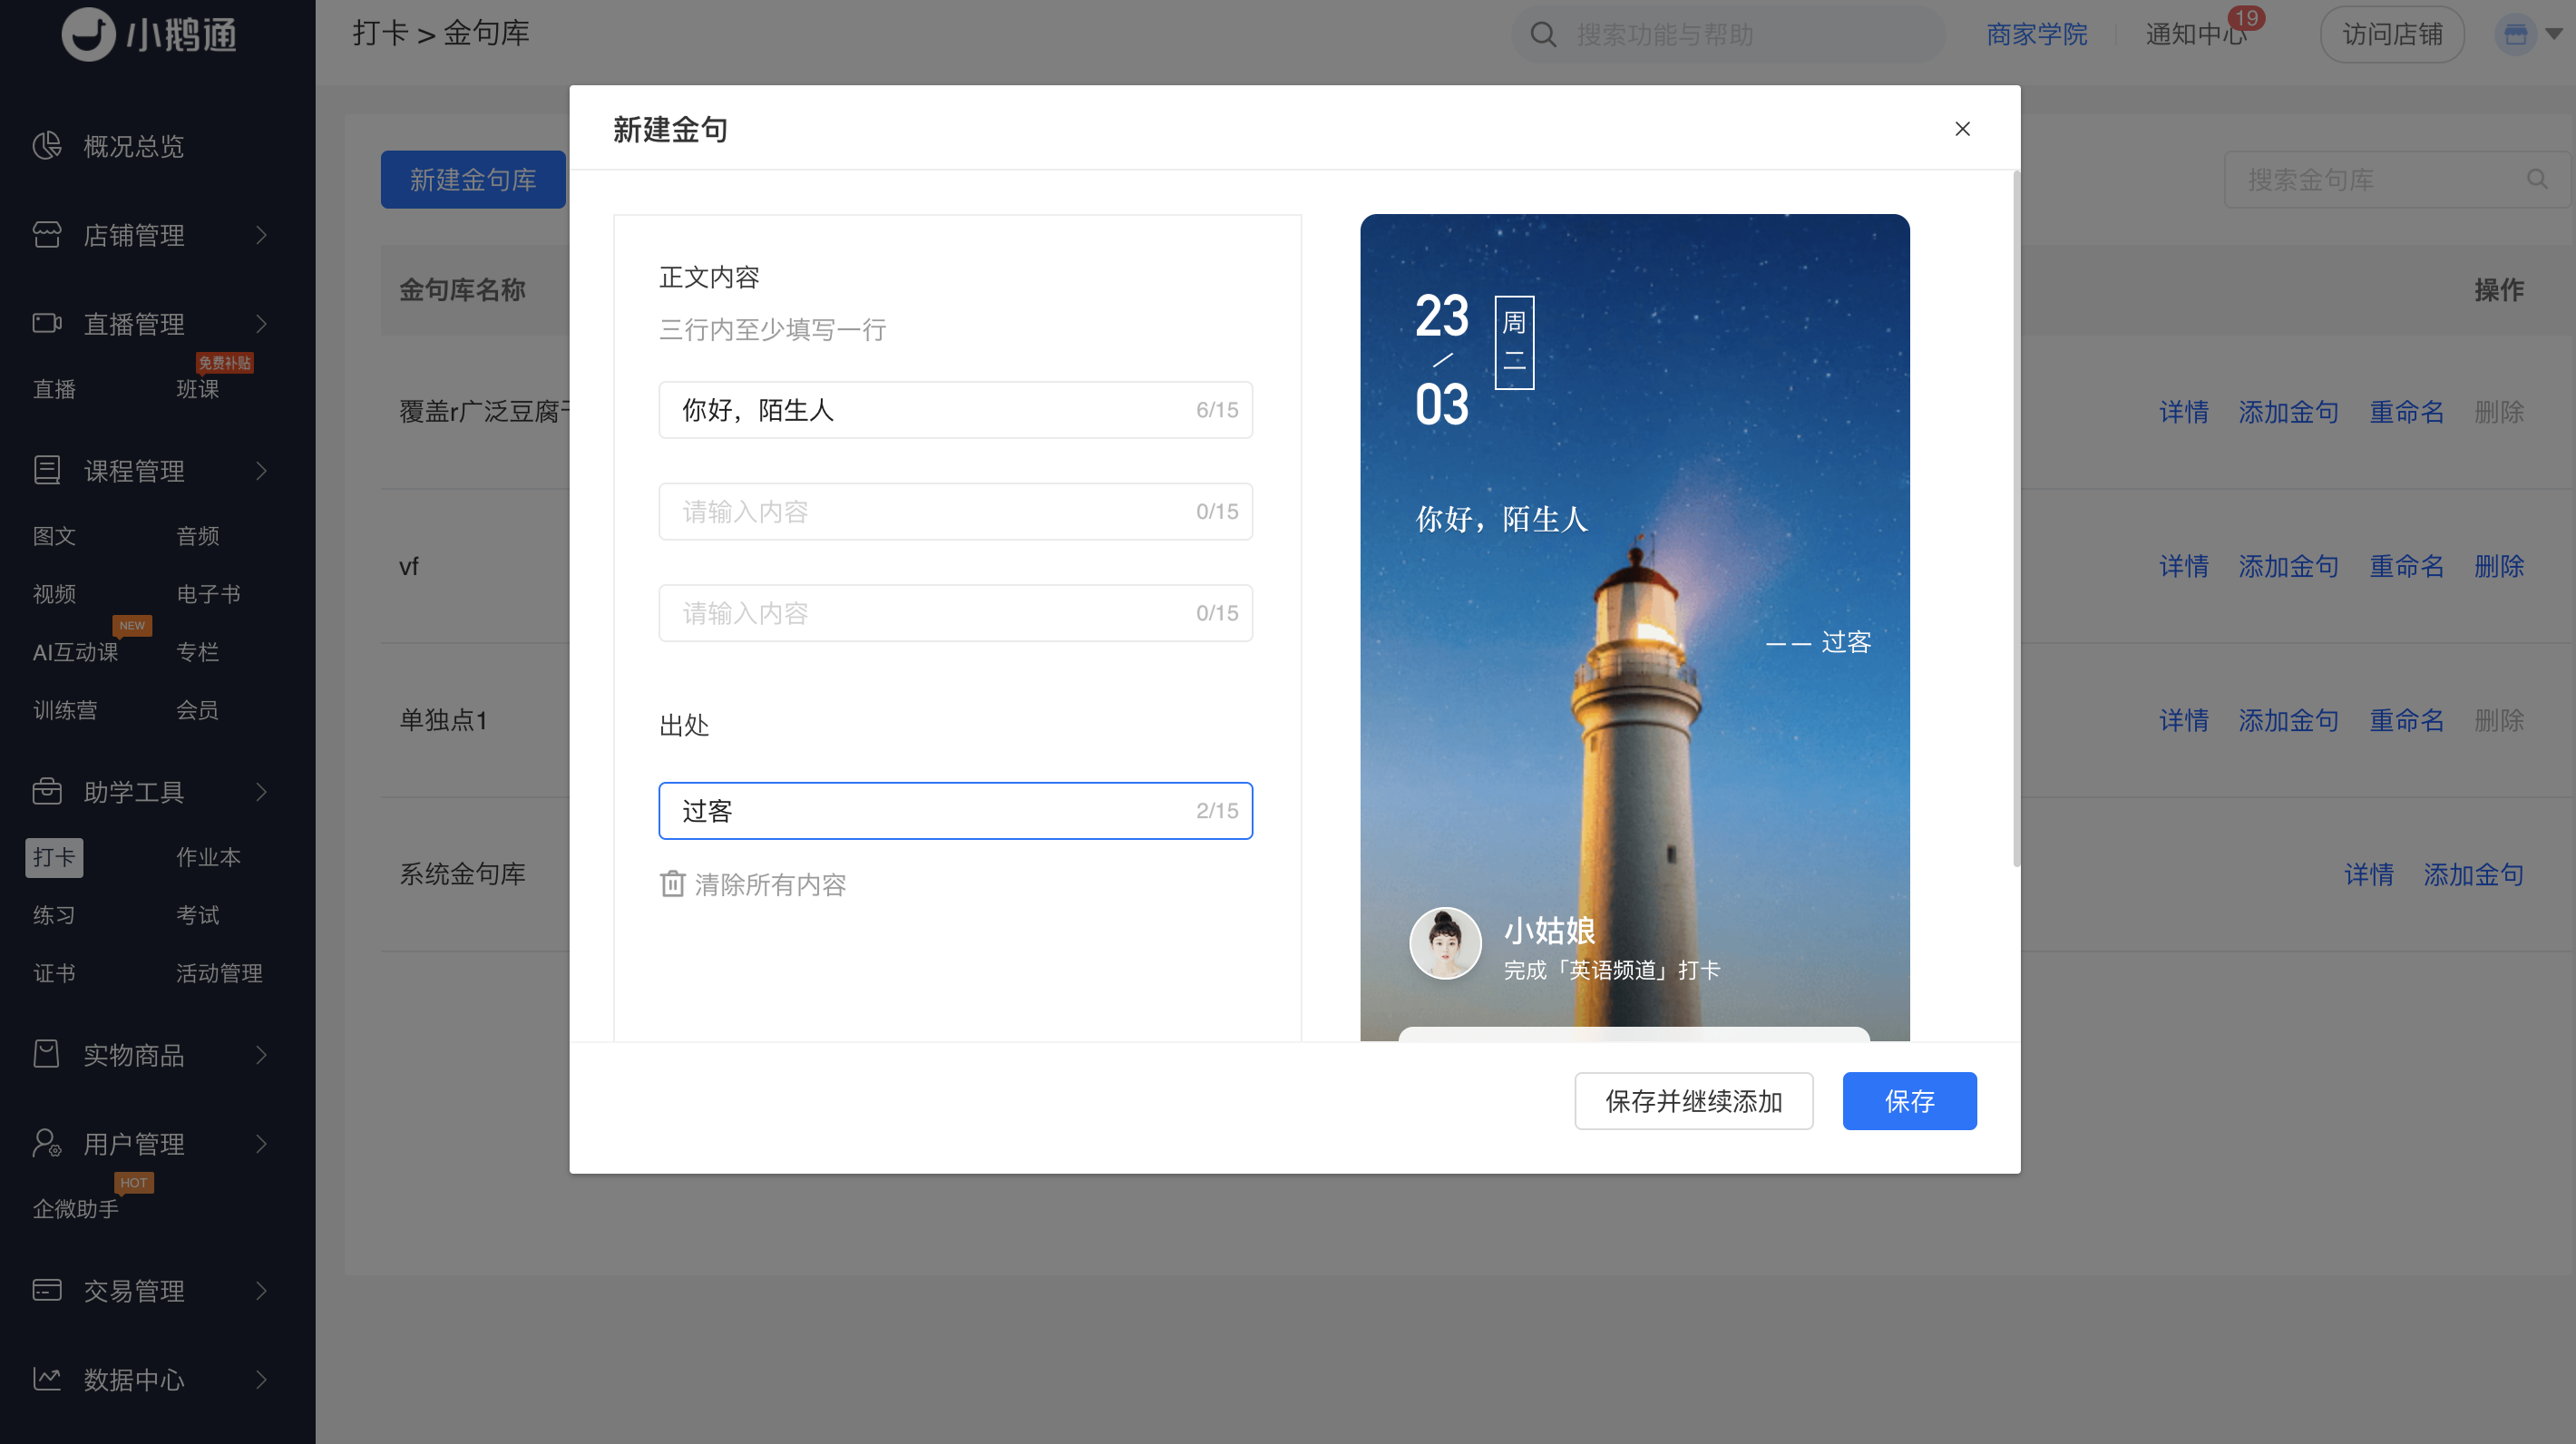Open 班课 in the sidebar
The height and width of the screenshot is (1444, 2576).
click(x=197, y=389)
